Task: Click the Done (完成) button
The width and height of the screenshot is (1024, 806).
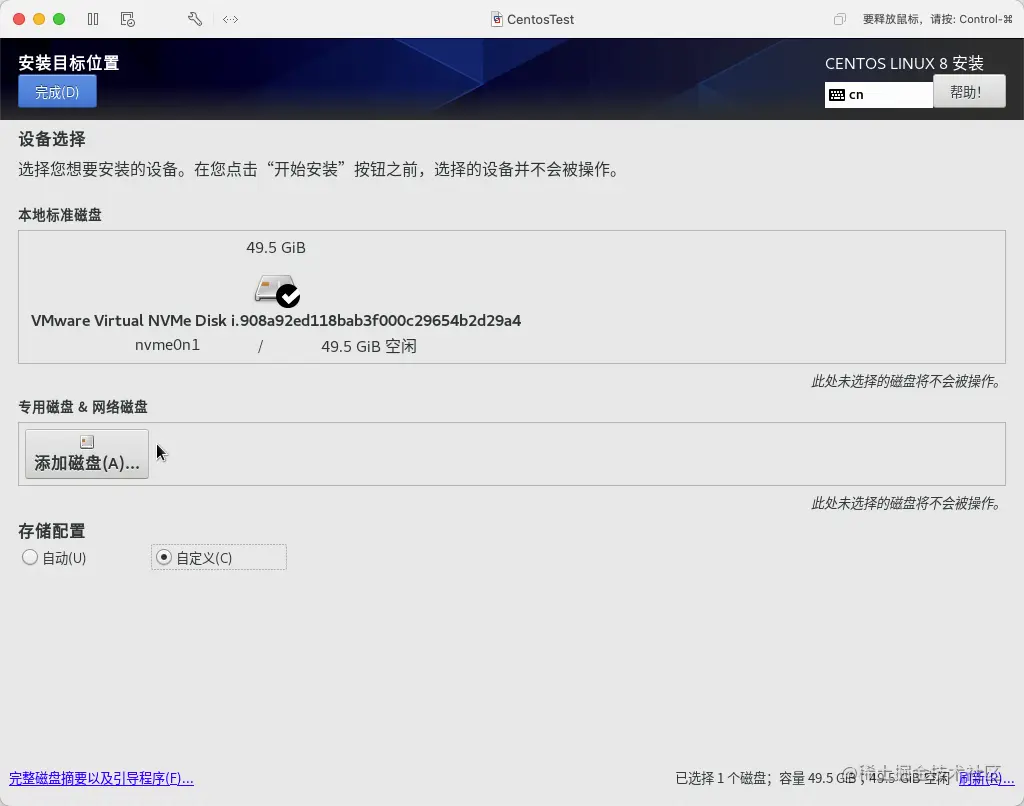Action: pos(57,91)
